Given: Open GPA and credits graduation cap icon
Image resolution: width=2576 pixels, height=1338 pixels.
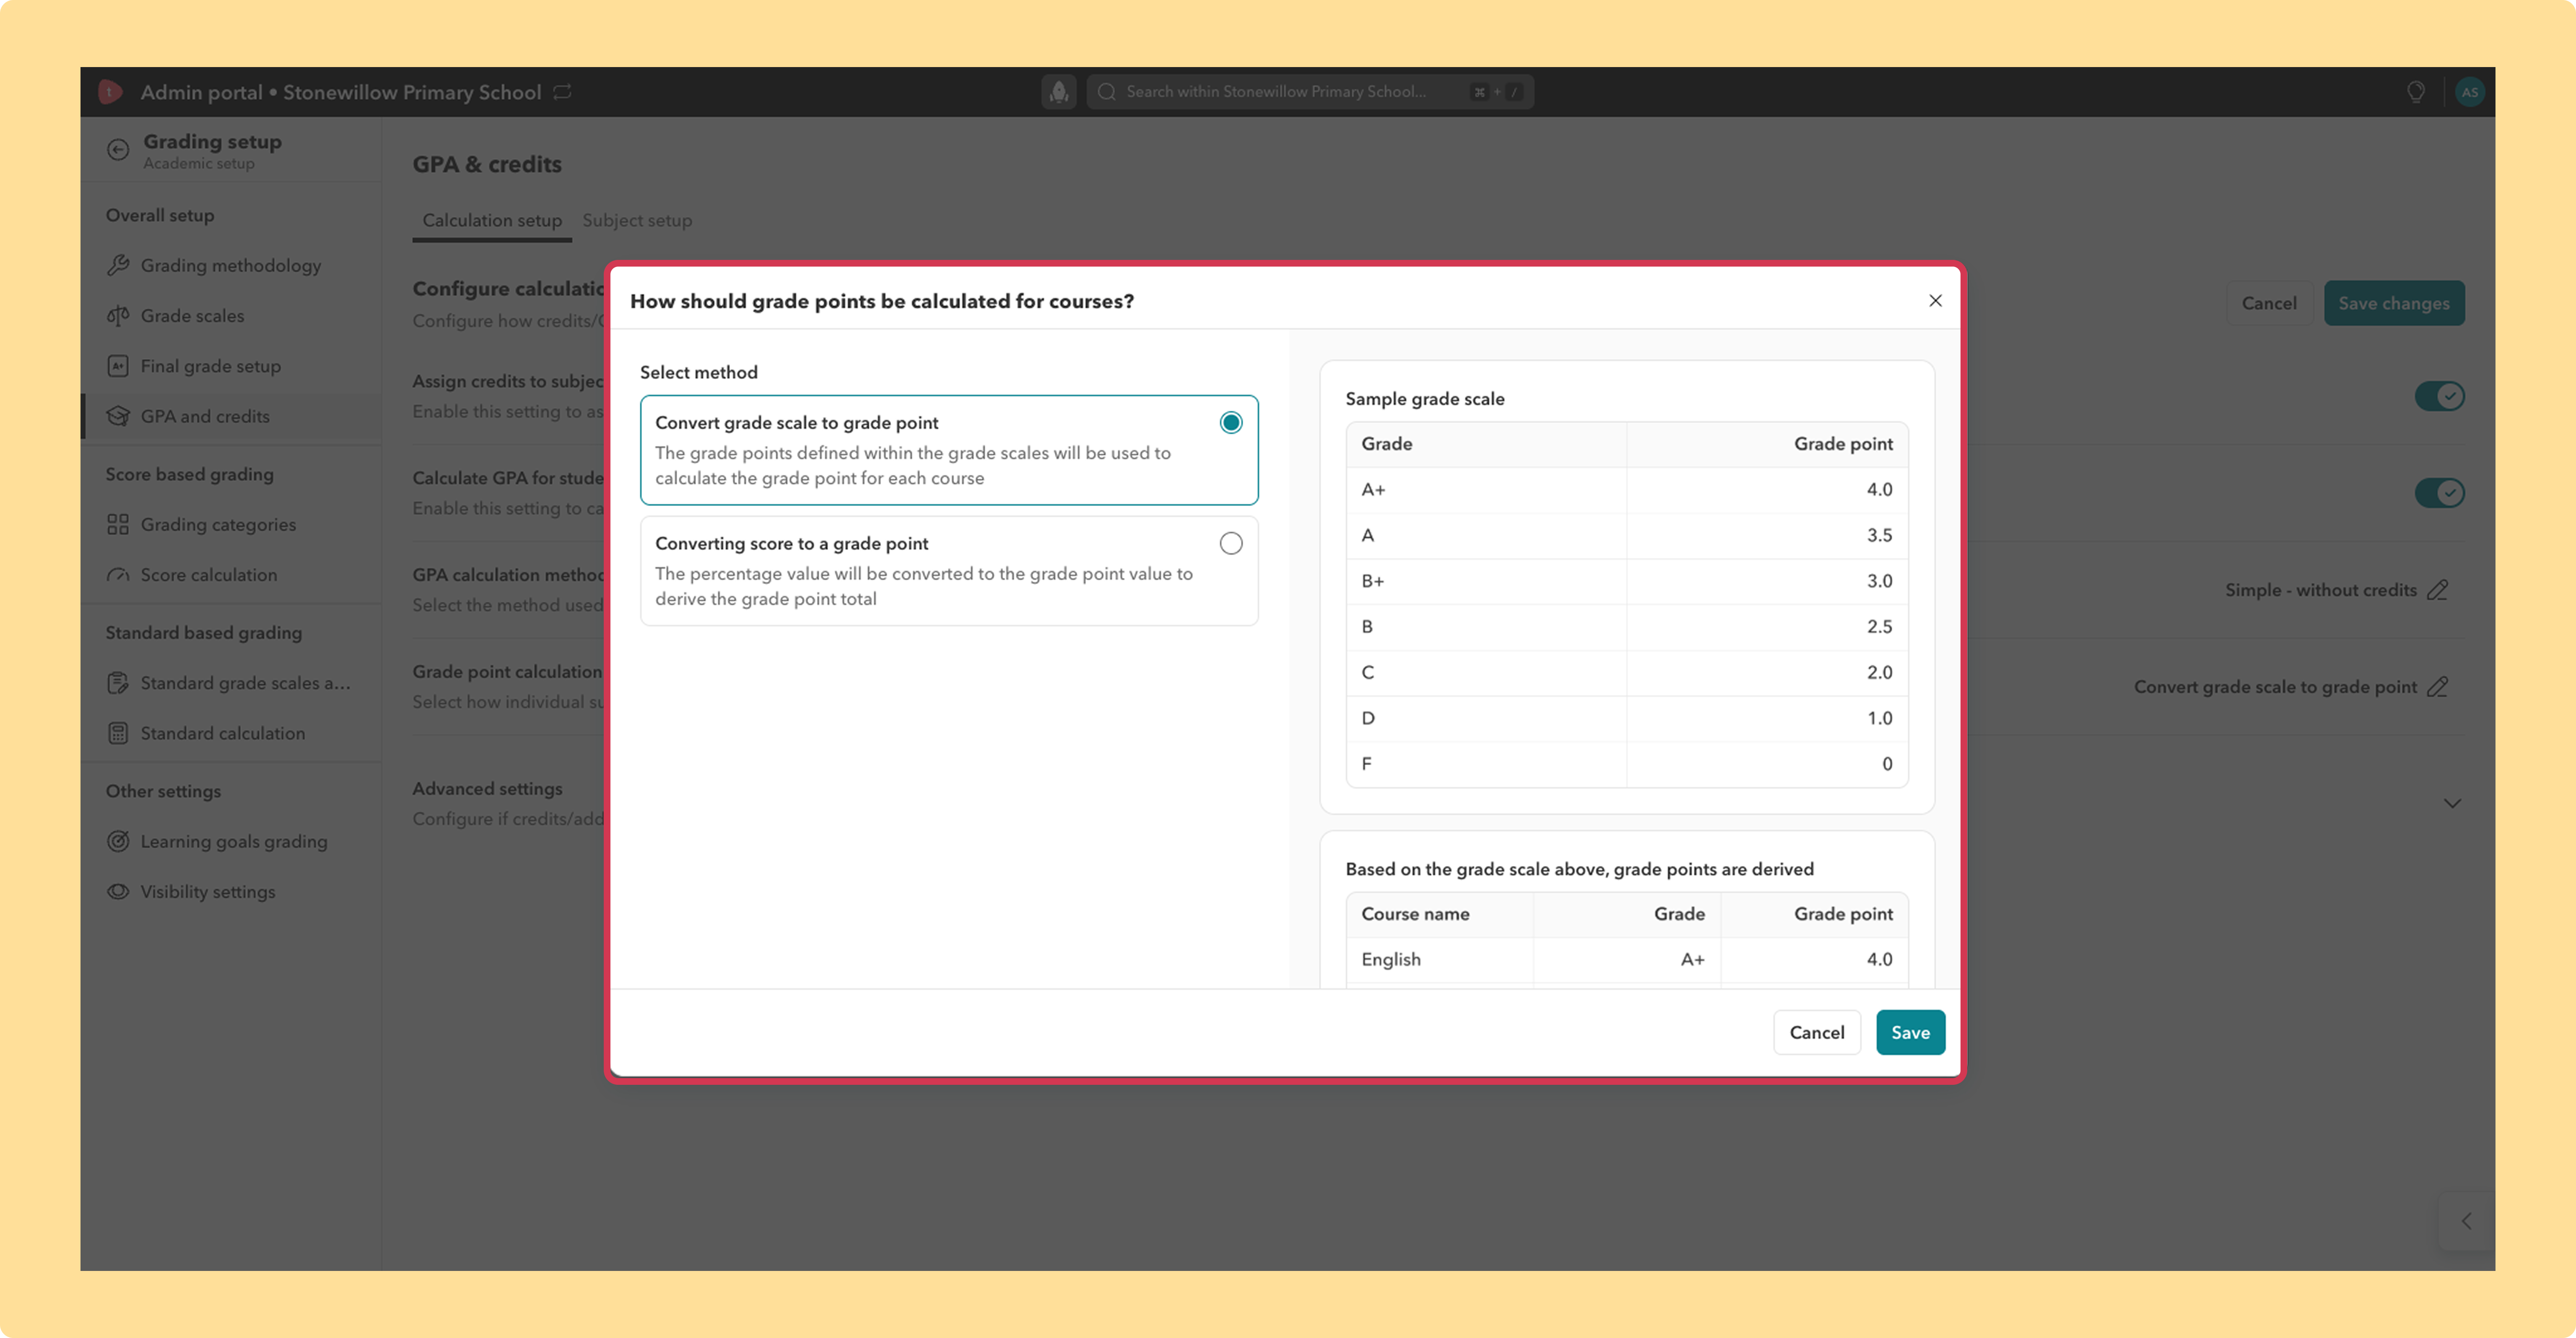Looking at the screenshot, I should point(118,416).
